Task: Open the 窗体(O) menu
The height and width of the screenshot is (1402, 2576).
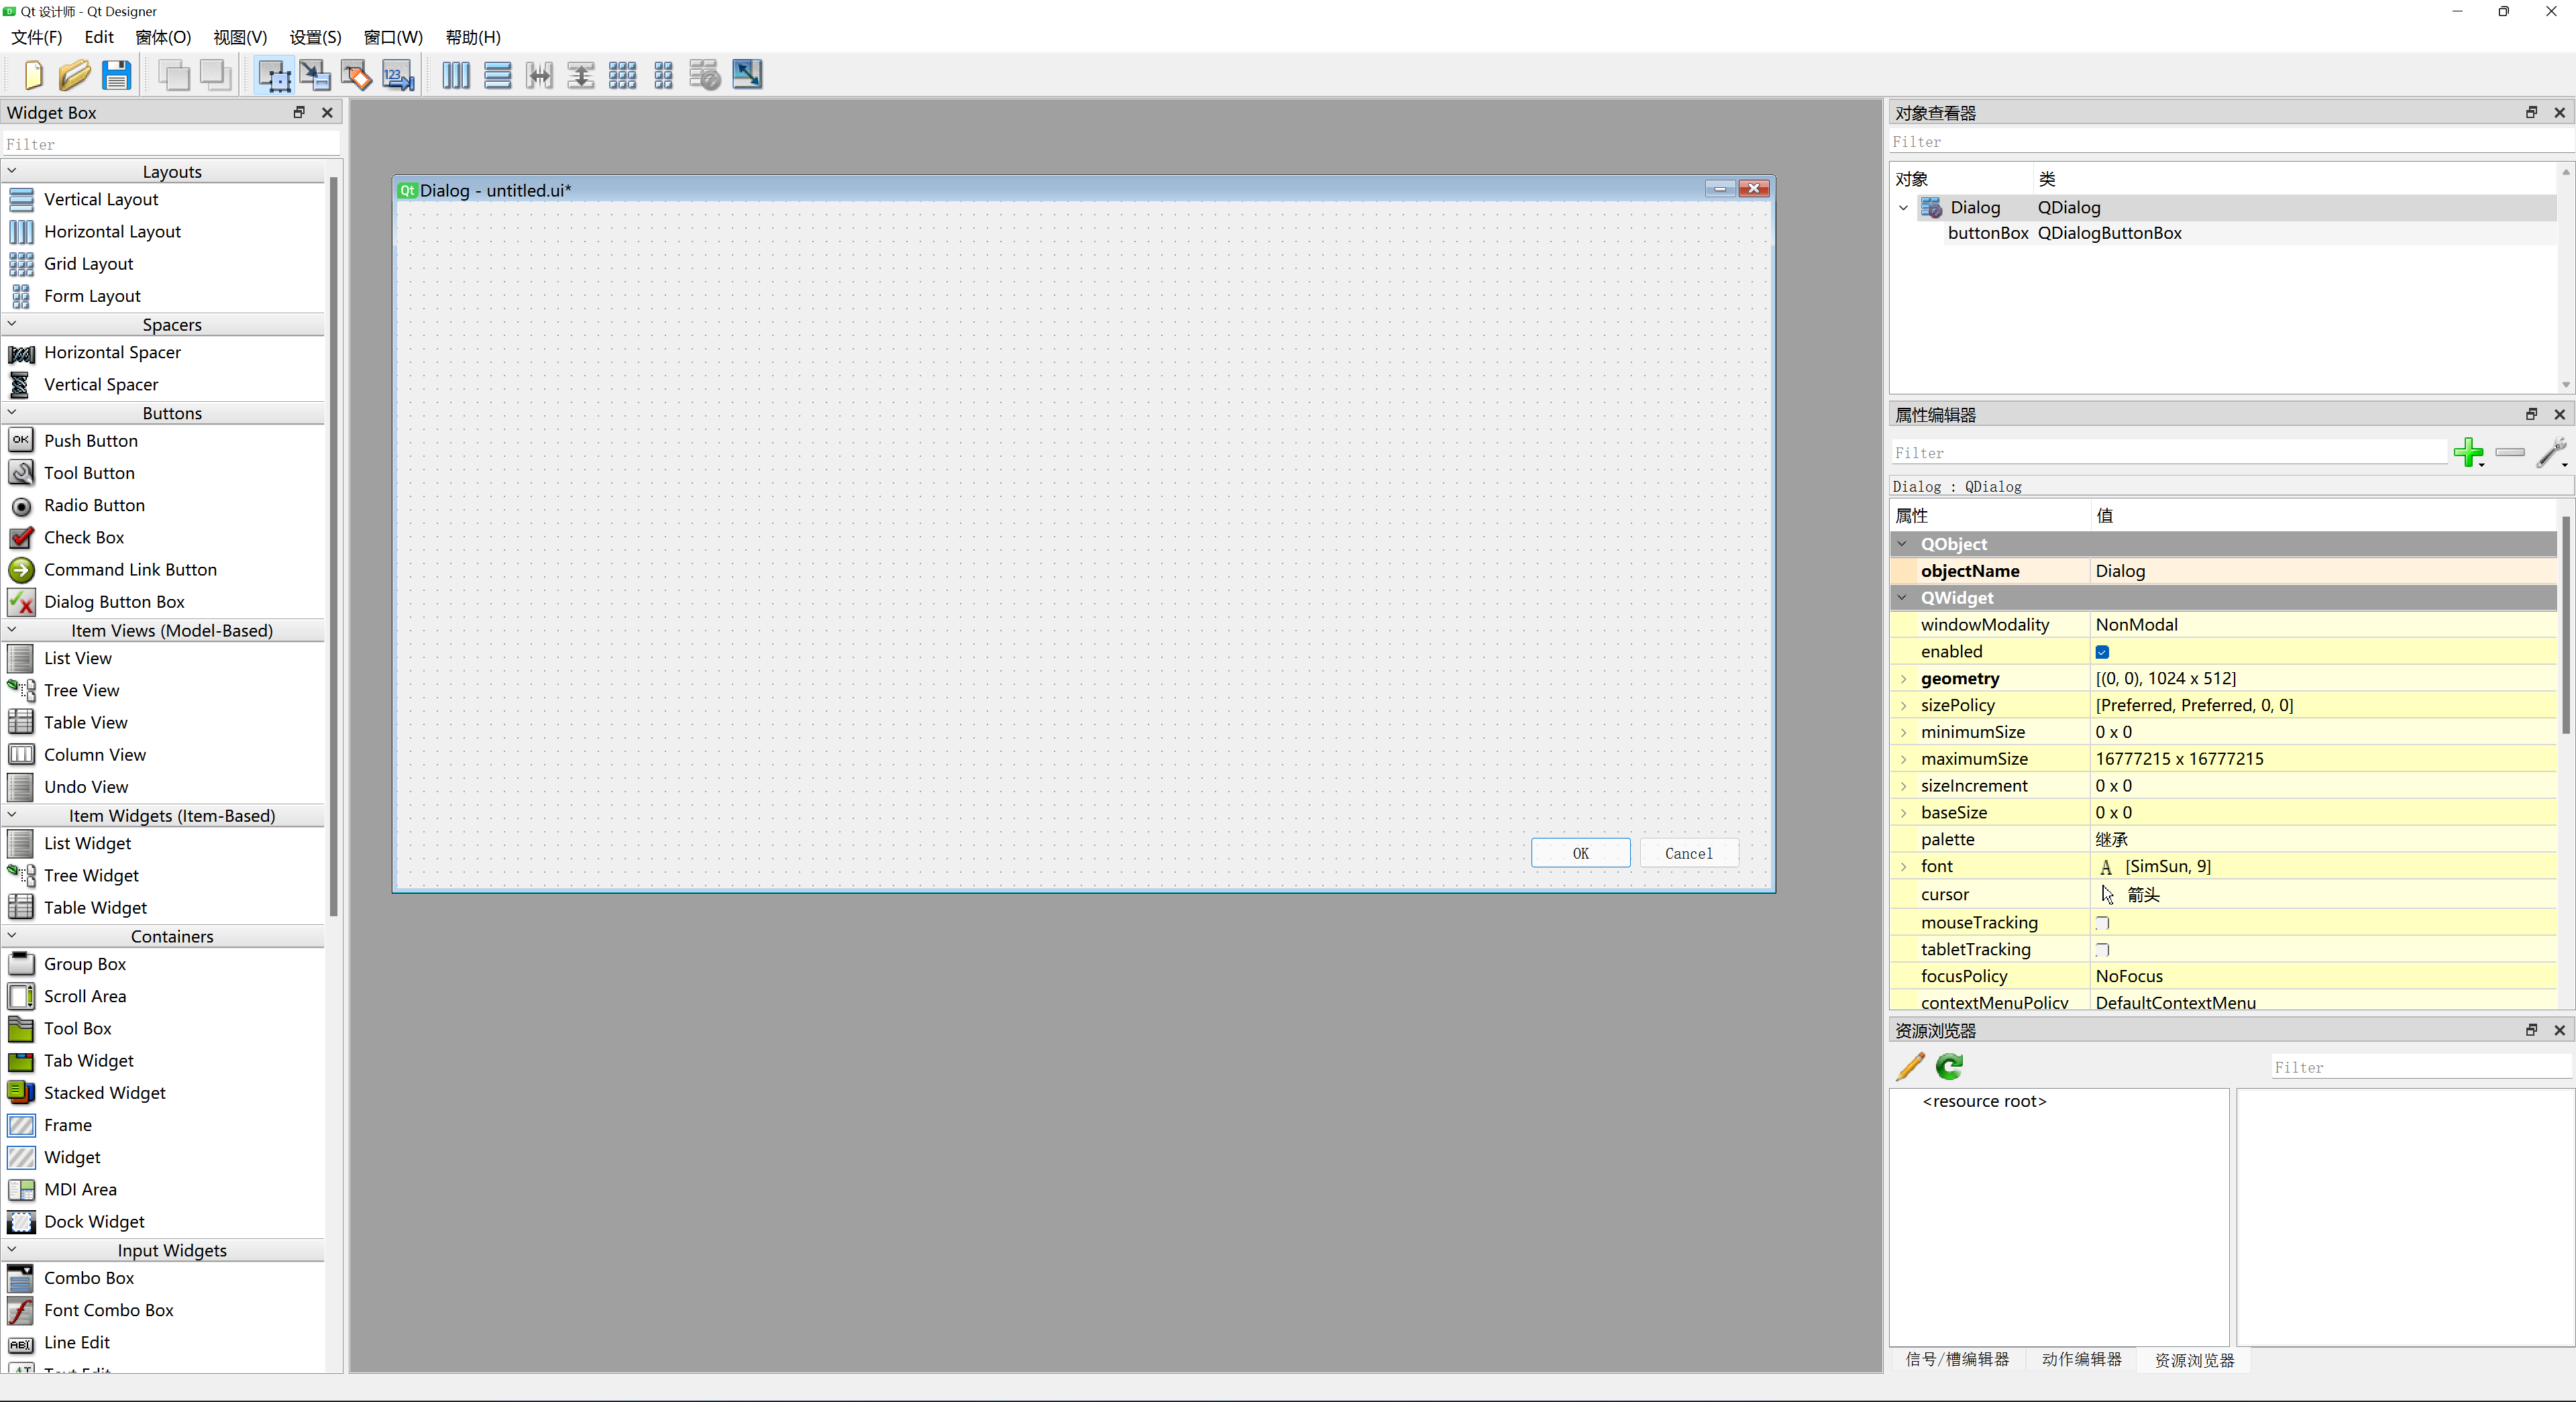Action: (163, 37)
